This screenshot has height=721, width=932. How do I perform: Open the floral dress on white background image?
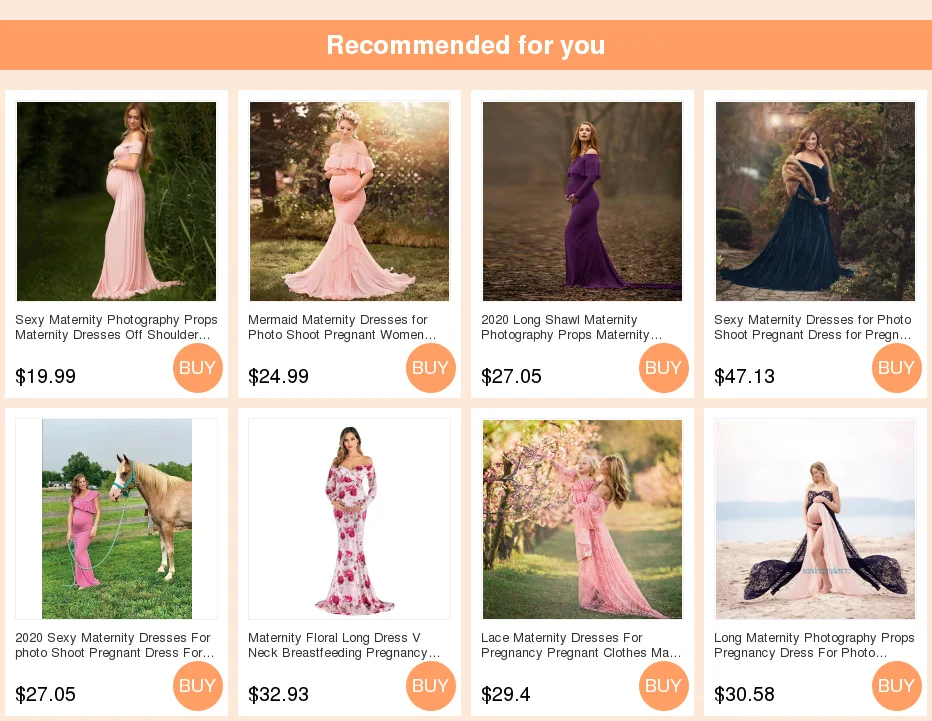[x=350, y=519]
